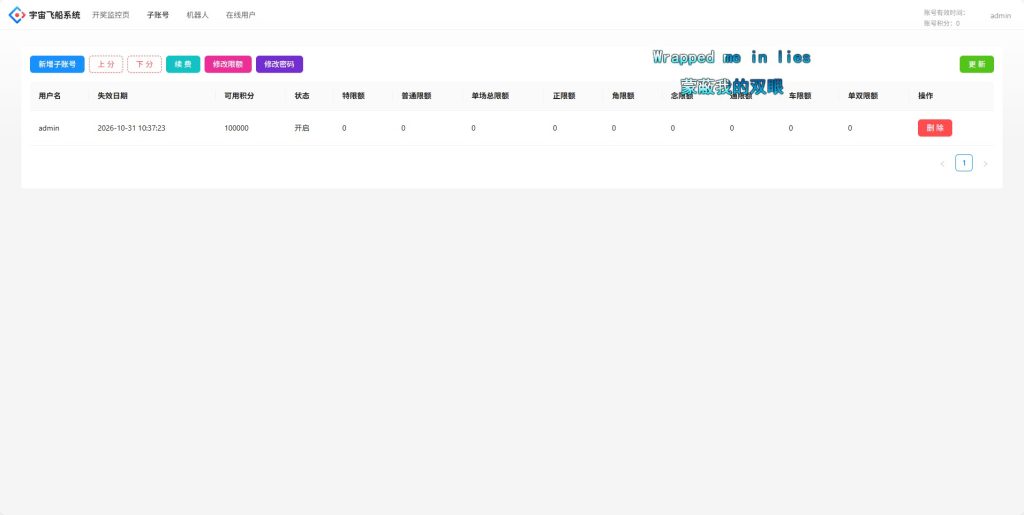1024x515 pixels.
Task: Click the 可用积分 column header
Action: 239,95
